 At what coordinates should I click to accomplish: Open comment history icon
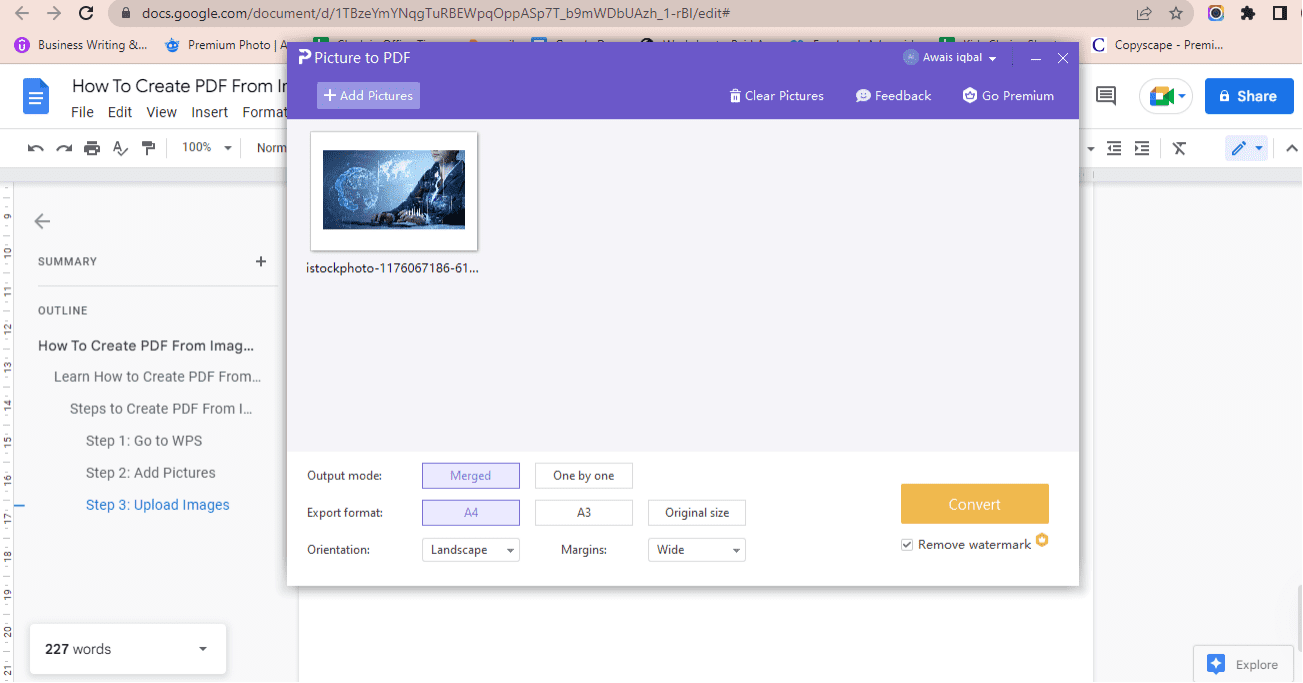point(1106,96)
